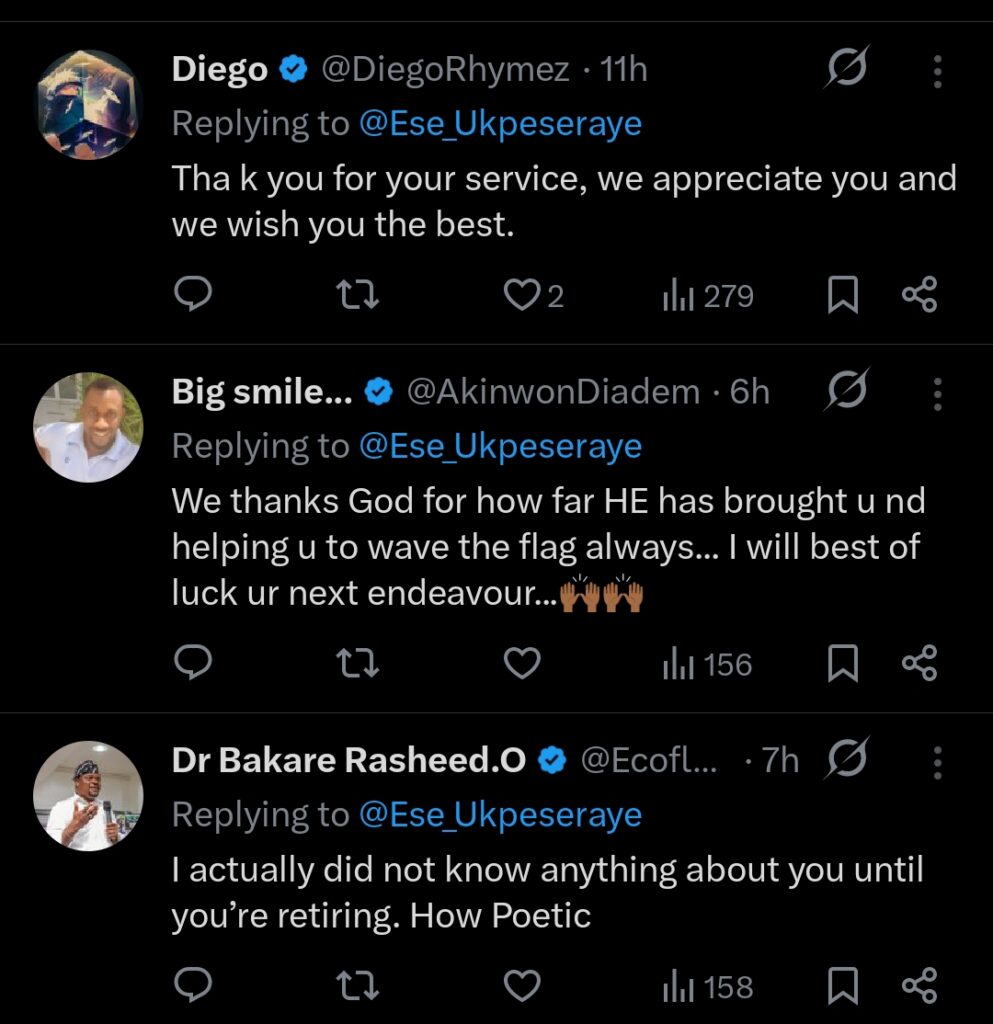Open Dr Bakare Rasheed.O profile name
Screen dimensions: 993x1024
pyautogui.click(x=349, y=762)
